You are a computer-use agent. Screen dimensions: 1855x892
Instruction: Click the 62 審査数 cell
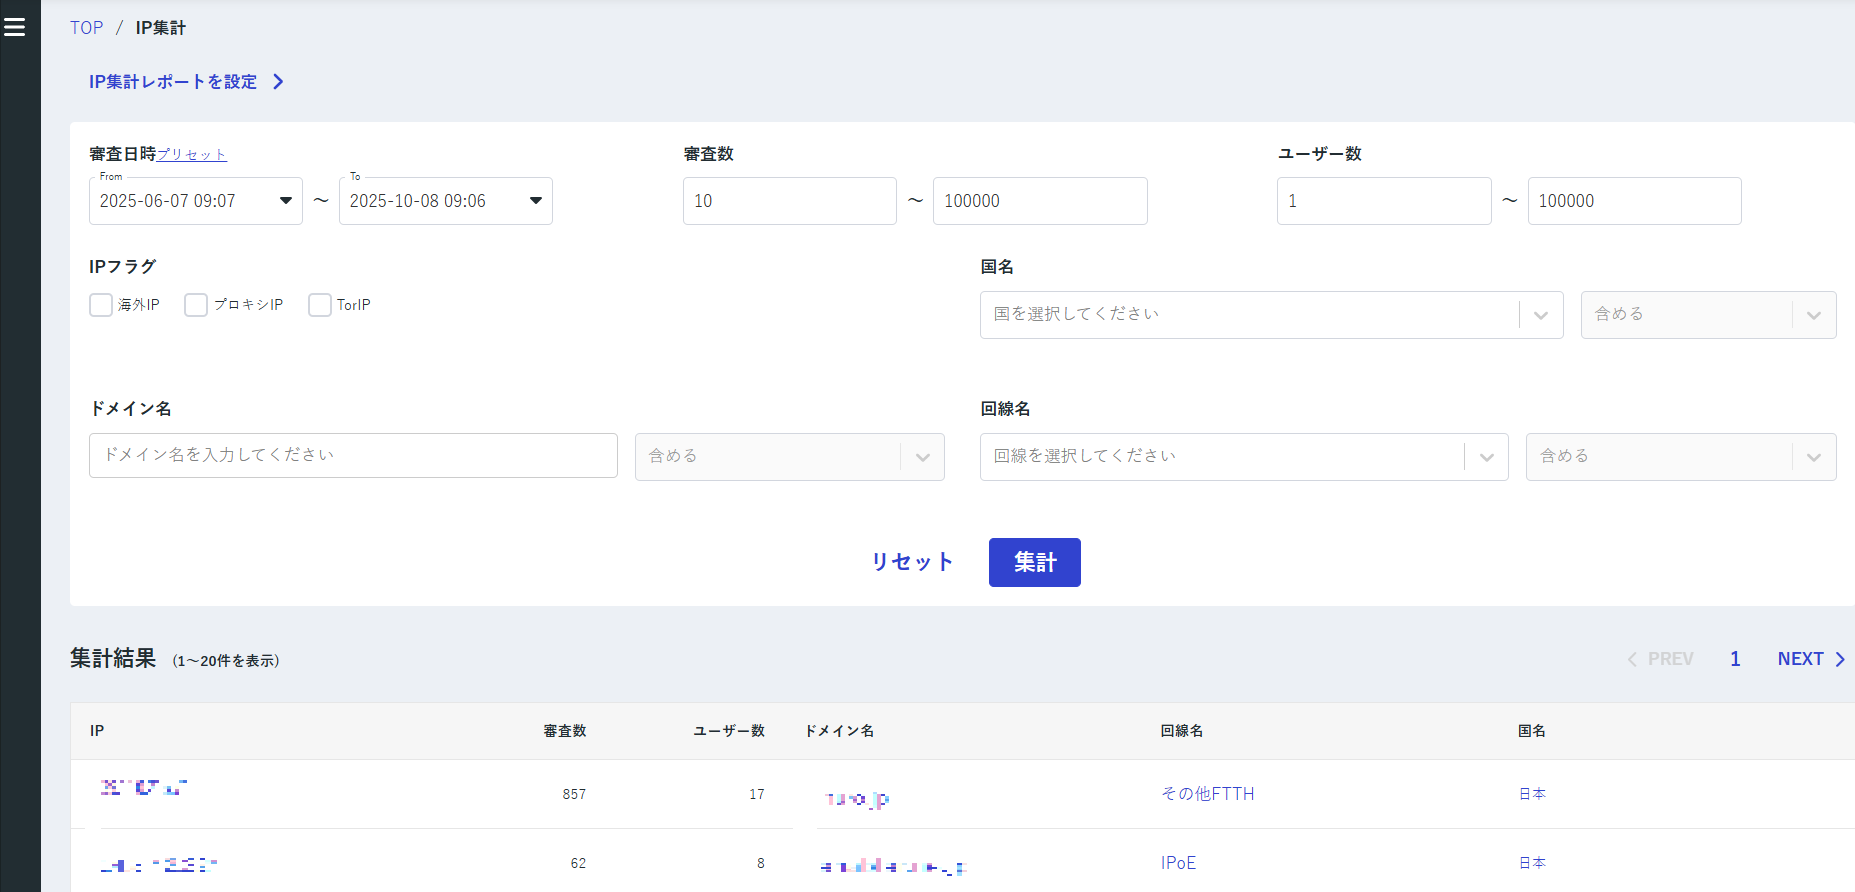pos(578,863)
